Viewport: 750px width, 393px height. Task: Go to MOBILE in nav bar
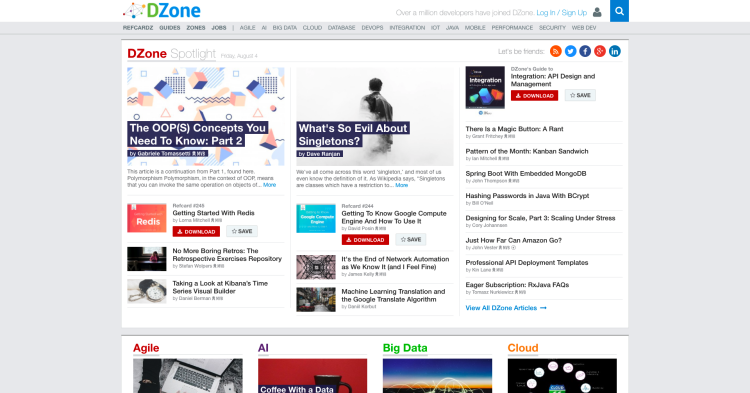click(x=475, y=28)
